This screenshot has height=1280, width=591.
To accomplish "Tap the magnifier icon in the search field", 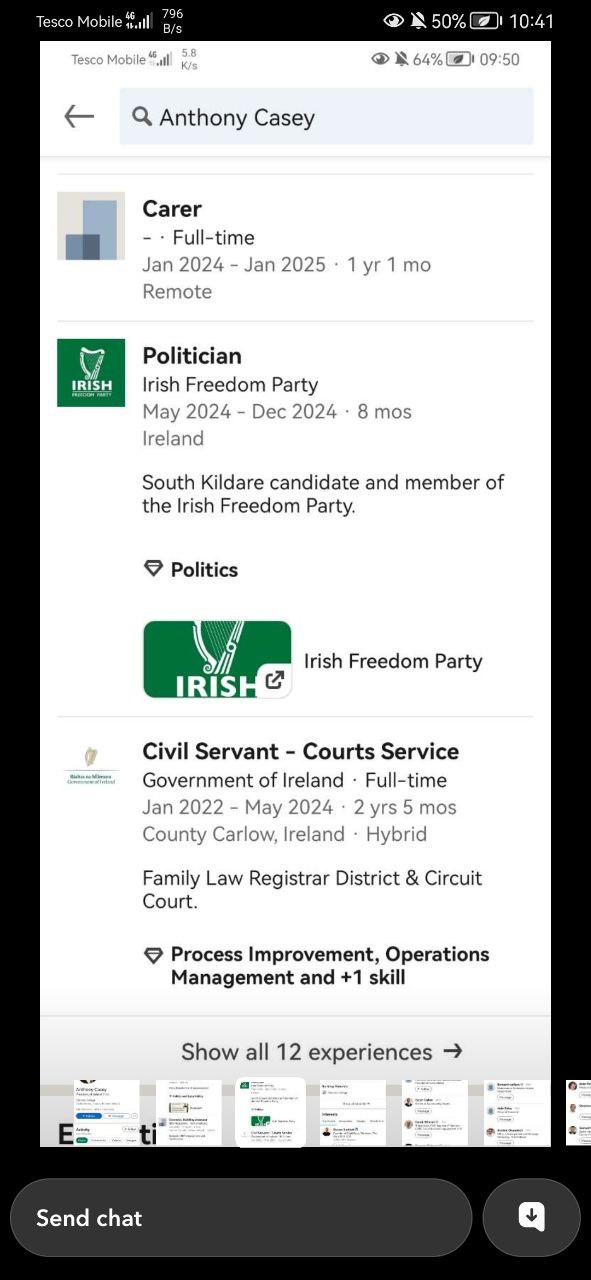I will [x=142, y=117].
